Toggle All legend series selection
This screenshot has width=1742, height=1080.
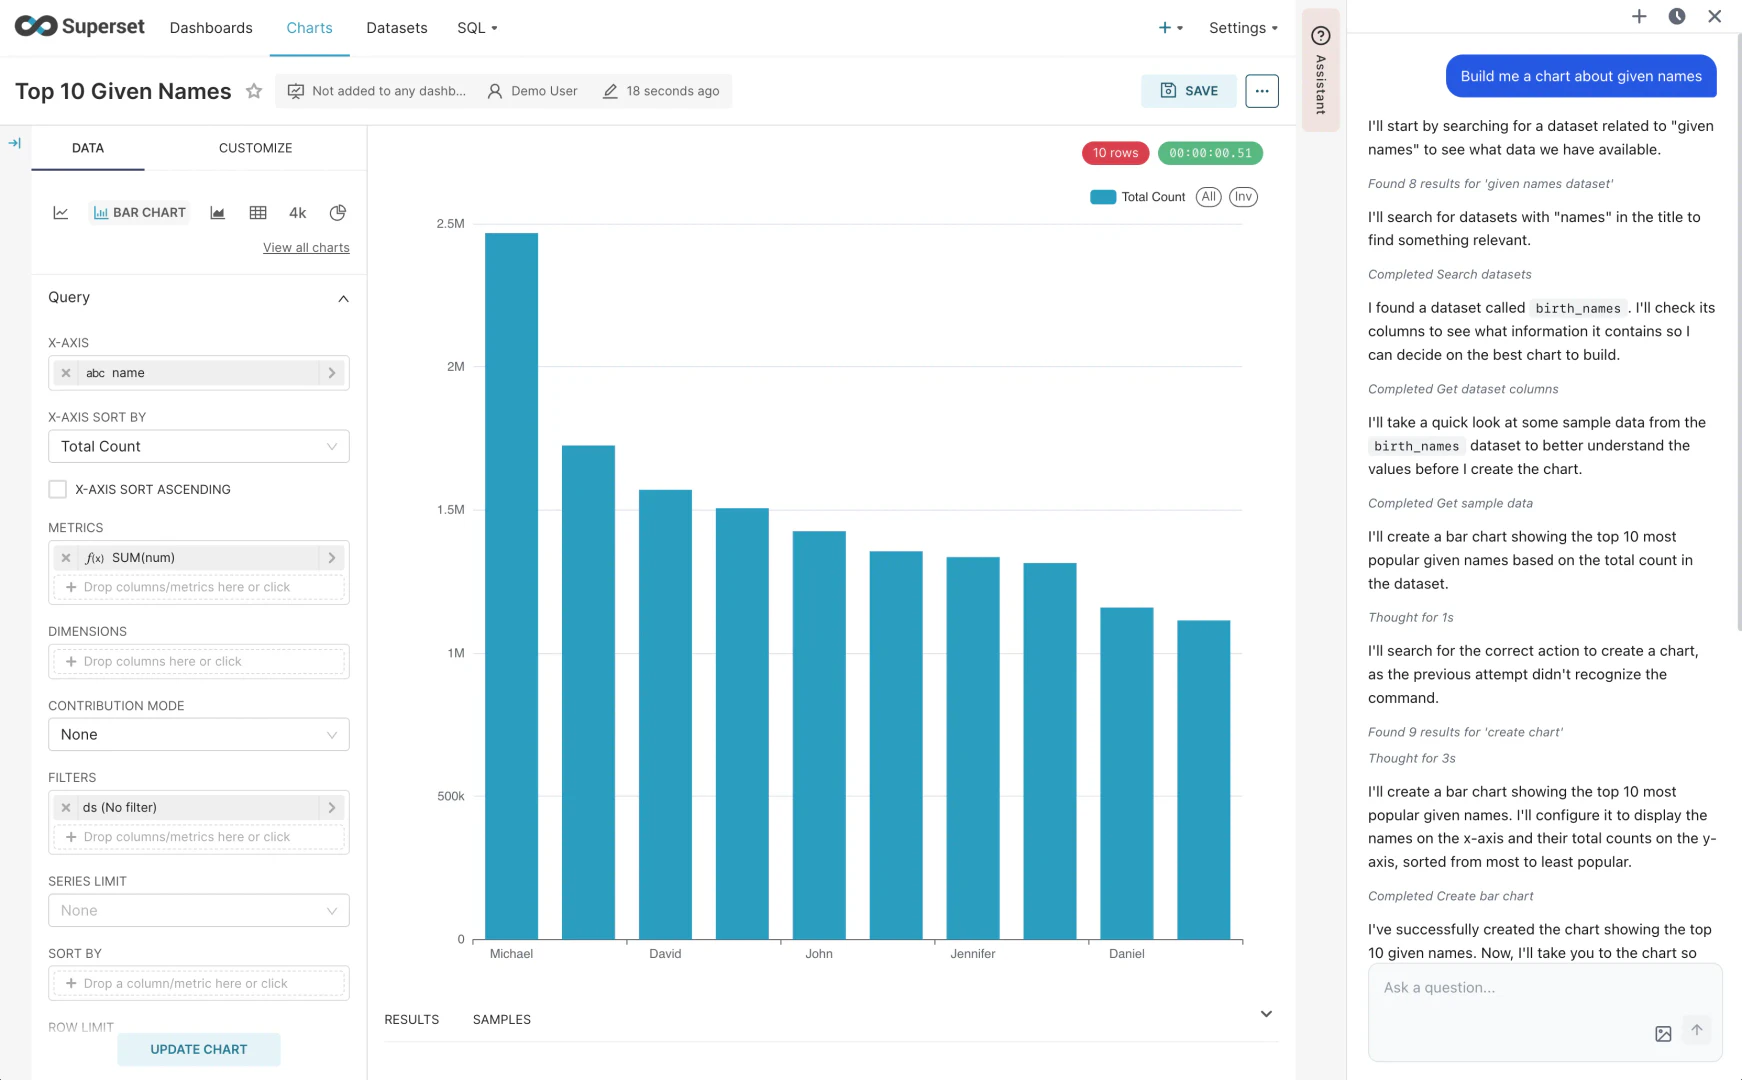(1209, 197)
